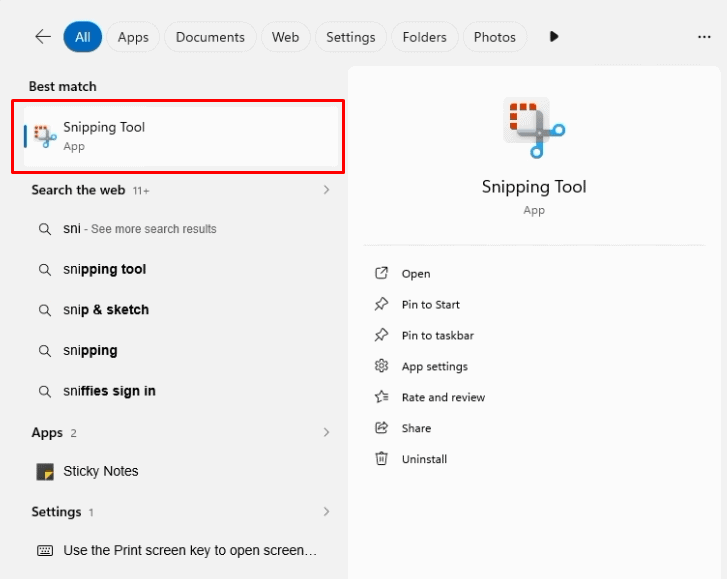Screen dimensions: 727x579
Task: Click the search icon beside 'snipping tool'
Action: (x=45, y=269)
